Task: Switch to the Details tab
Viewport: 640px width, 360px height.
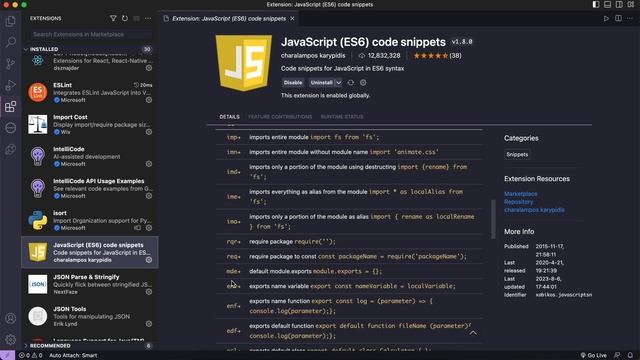Action: coord(229,117)
